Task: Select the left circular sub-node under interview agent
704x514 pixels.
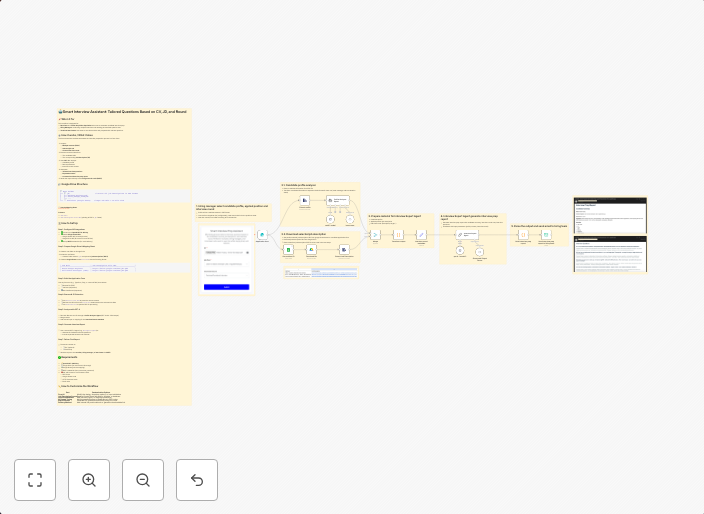Action: pyautogui.click(x=460, y=250)
